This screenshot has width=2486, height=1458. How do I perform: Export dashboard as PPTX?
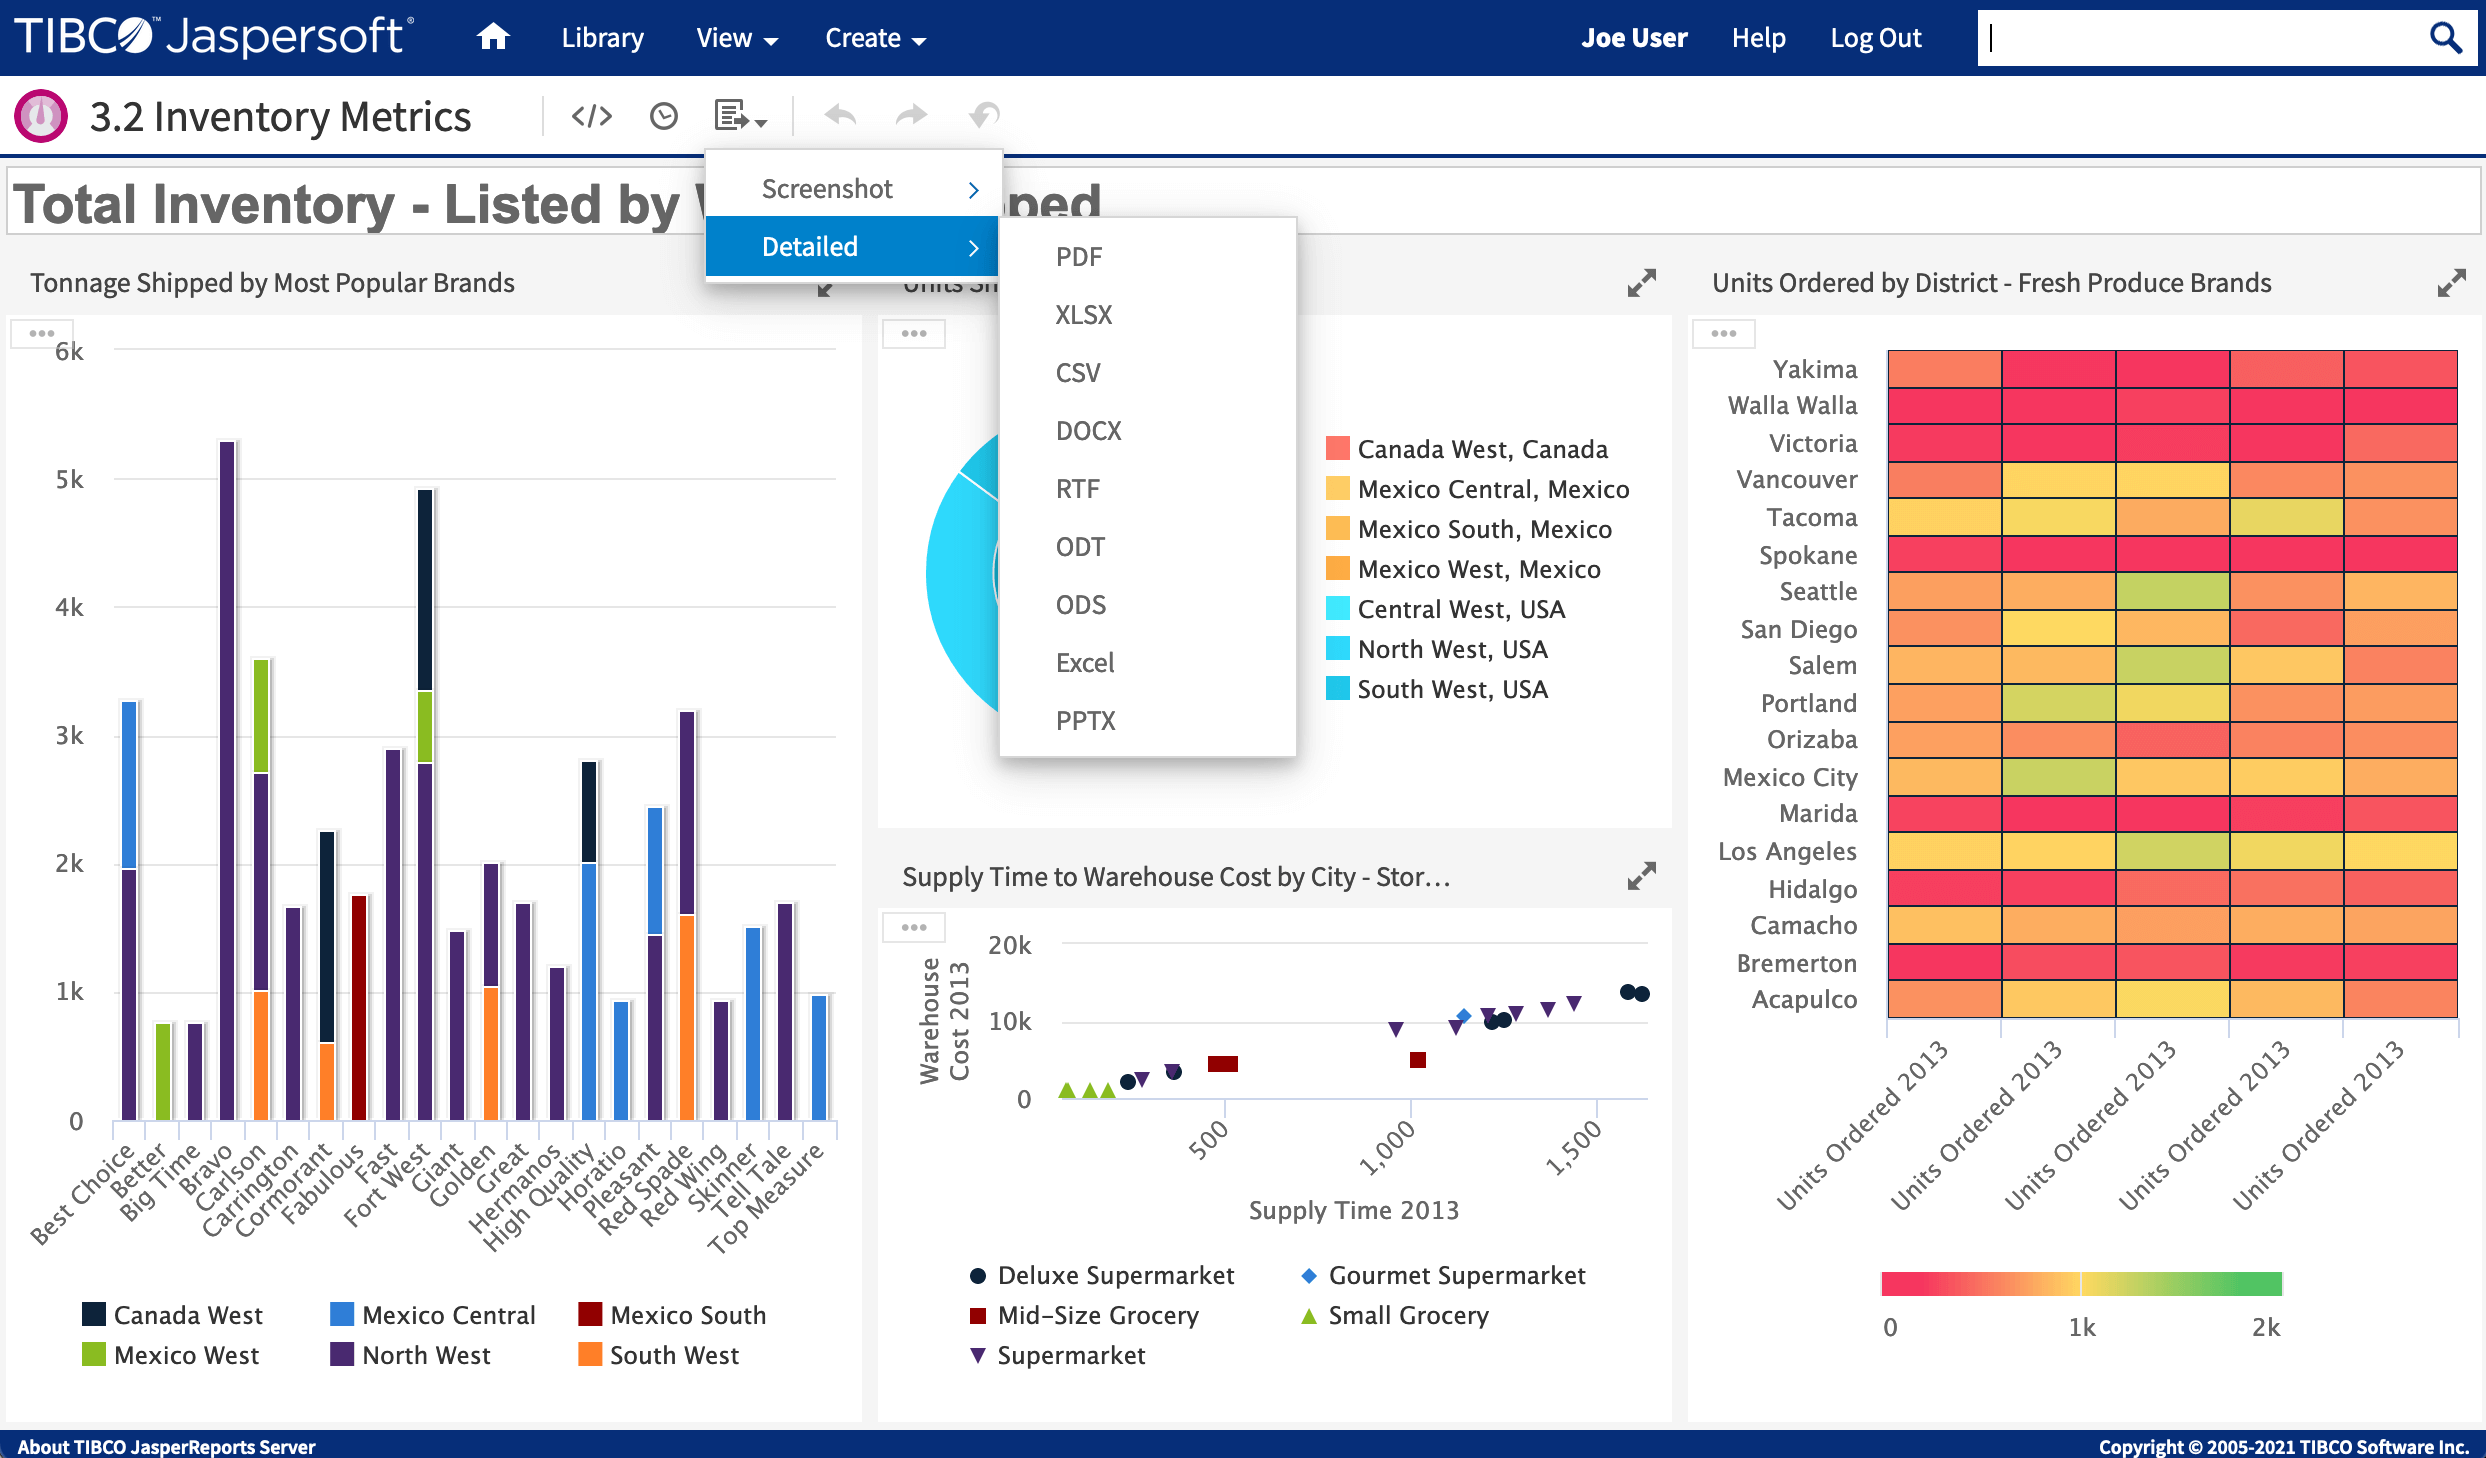[1148, 721]
